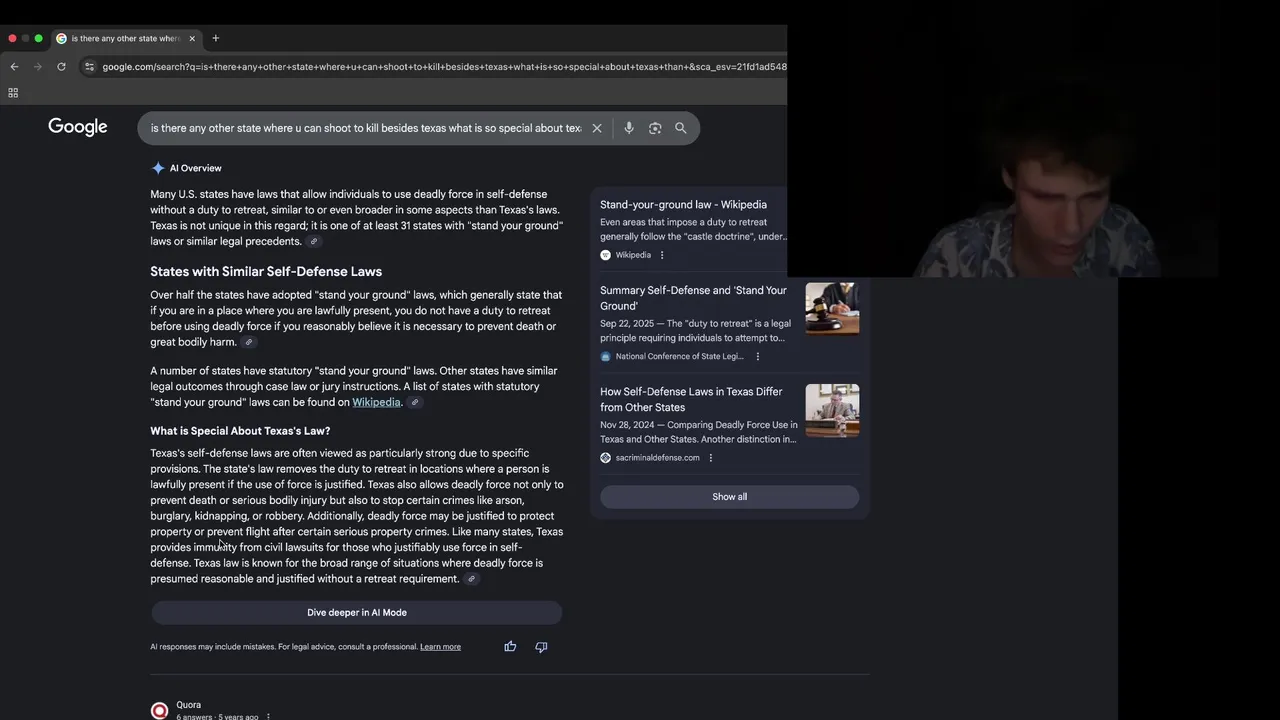Click the 'AI Overview' label
The width and height of the screenshot is (1280, 720).
point(195,168)
